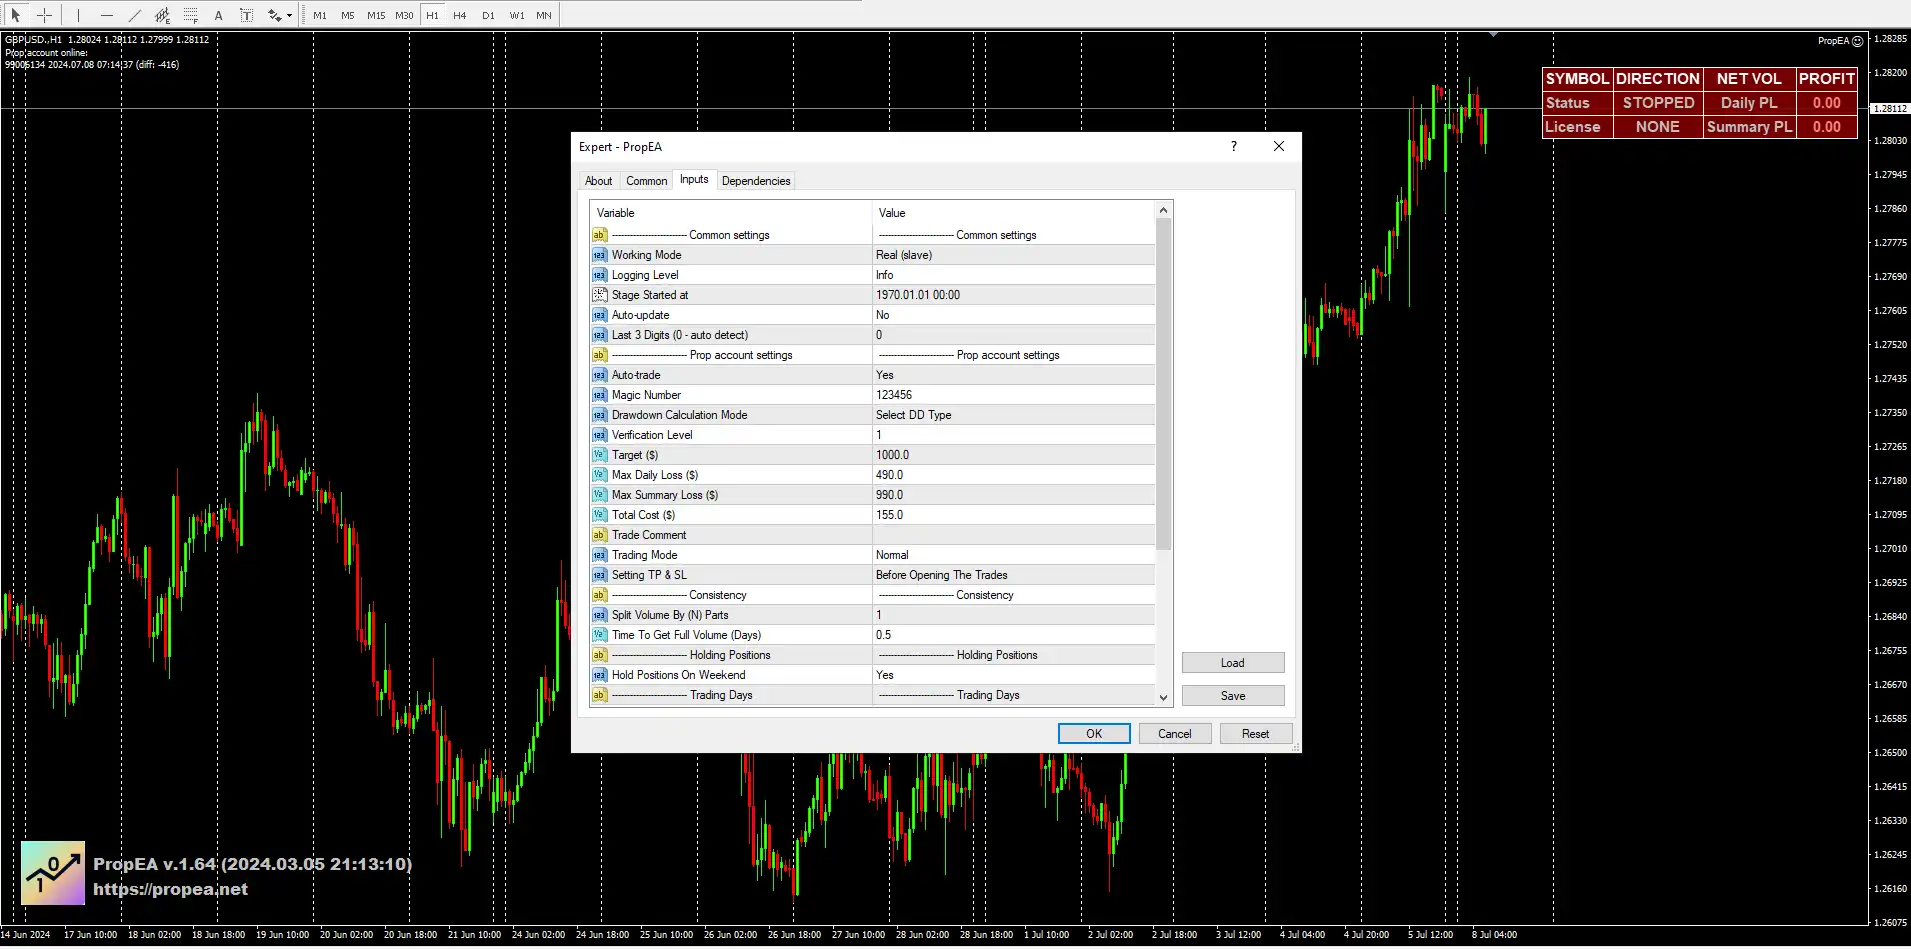1911x949 pixels.
Task: Change Setting TP & SL value
Action: tap(1013, 575)
